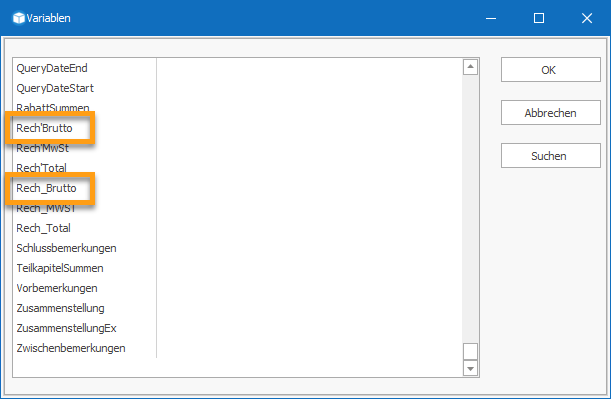The width and height of the screenshot is (611, 399).
Task: Choose the Rech'Brutto list entry
Action: pos(44,128)
